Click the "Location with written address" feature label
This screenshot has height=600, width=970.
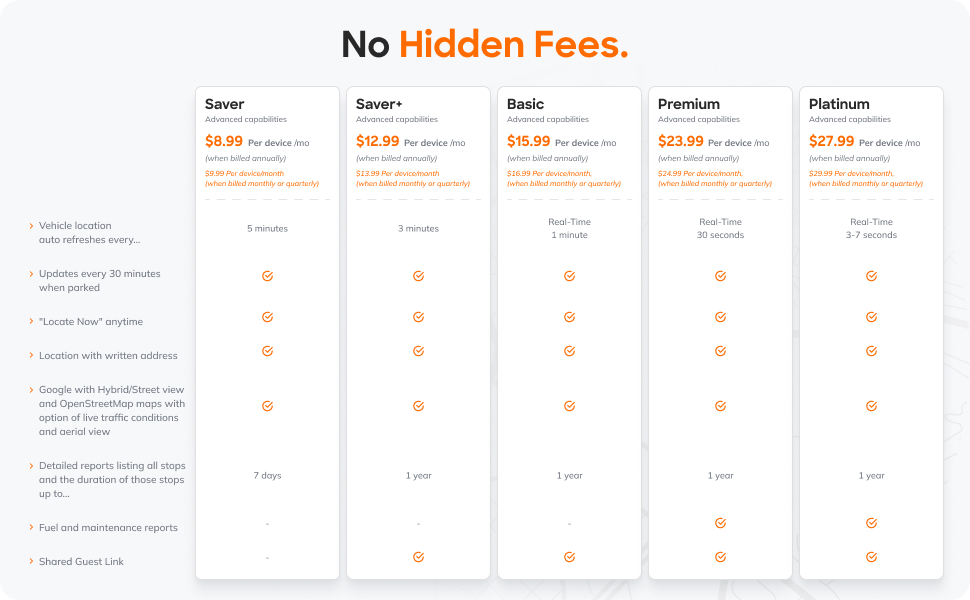click(x=108, y=356)
